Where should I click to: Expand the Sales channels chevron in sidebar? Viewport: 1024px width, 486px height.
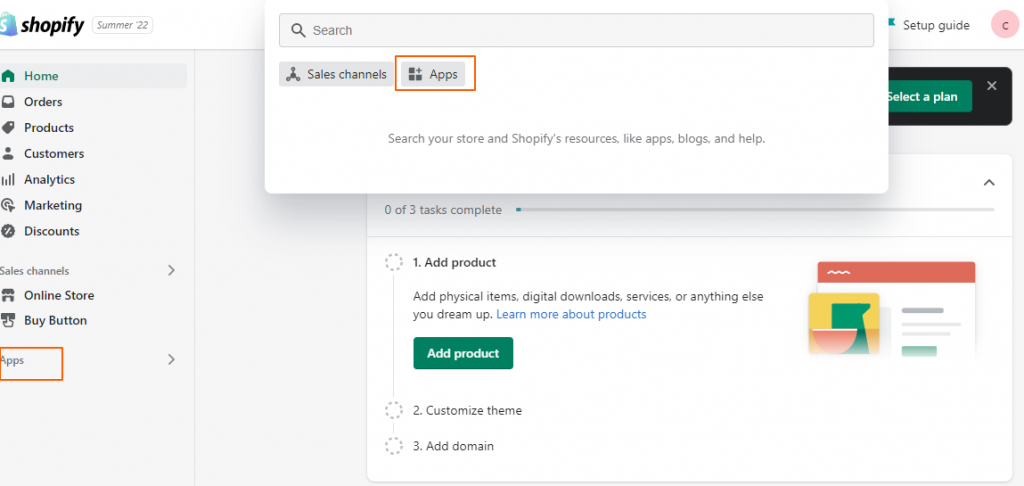click(171, 270)
